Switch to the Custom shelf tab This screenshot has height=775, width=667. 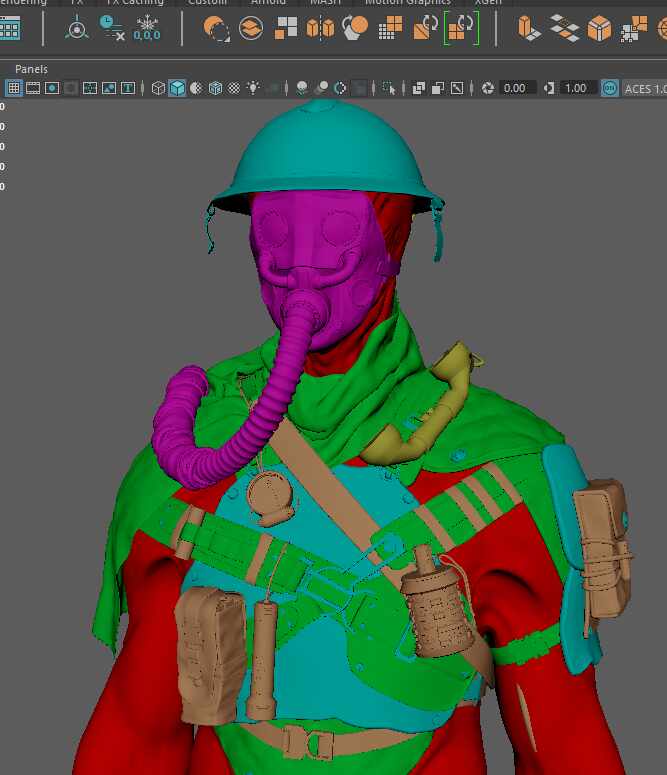click(208, 2)
